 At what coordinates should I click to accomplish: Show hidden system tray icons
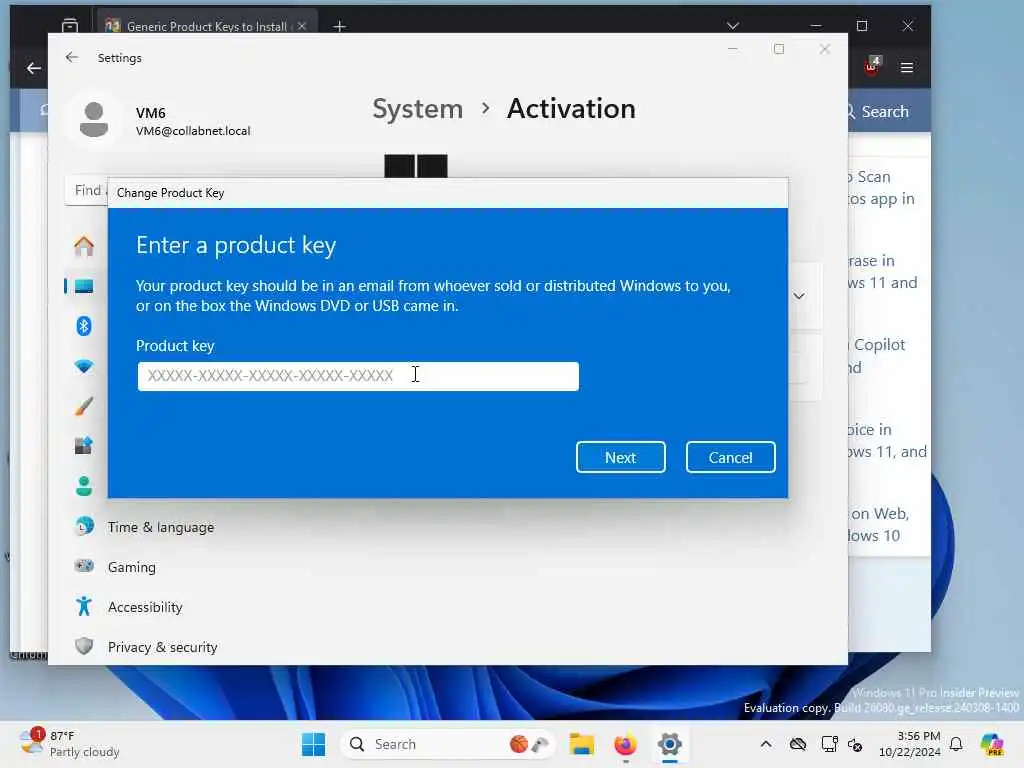tap(766, 744)
